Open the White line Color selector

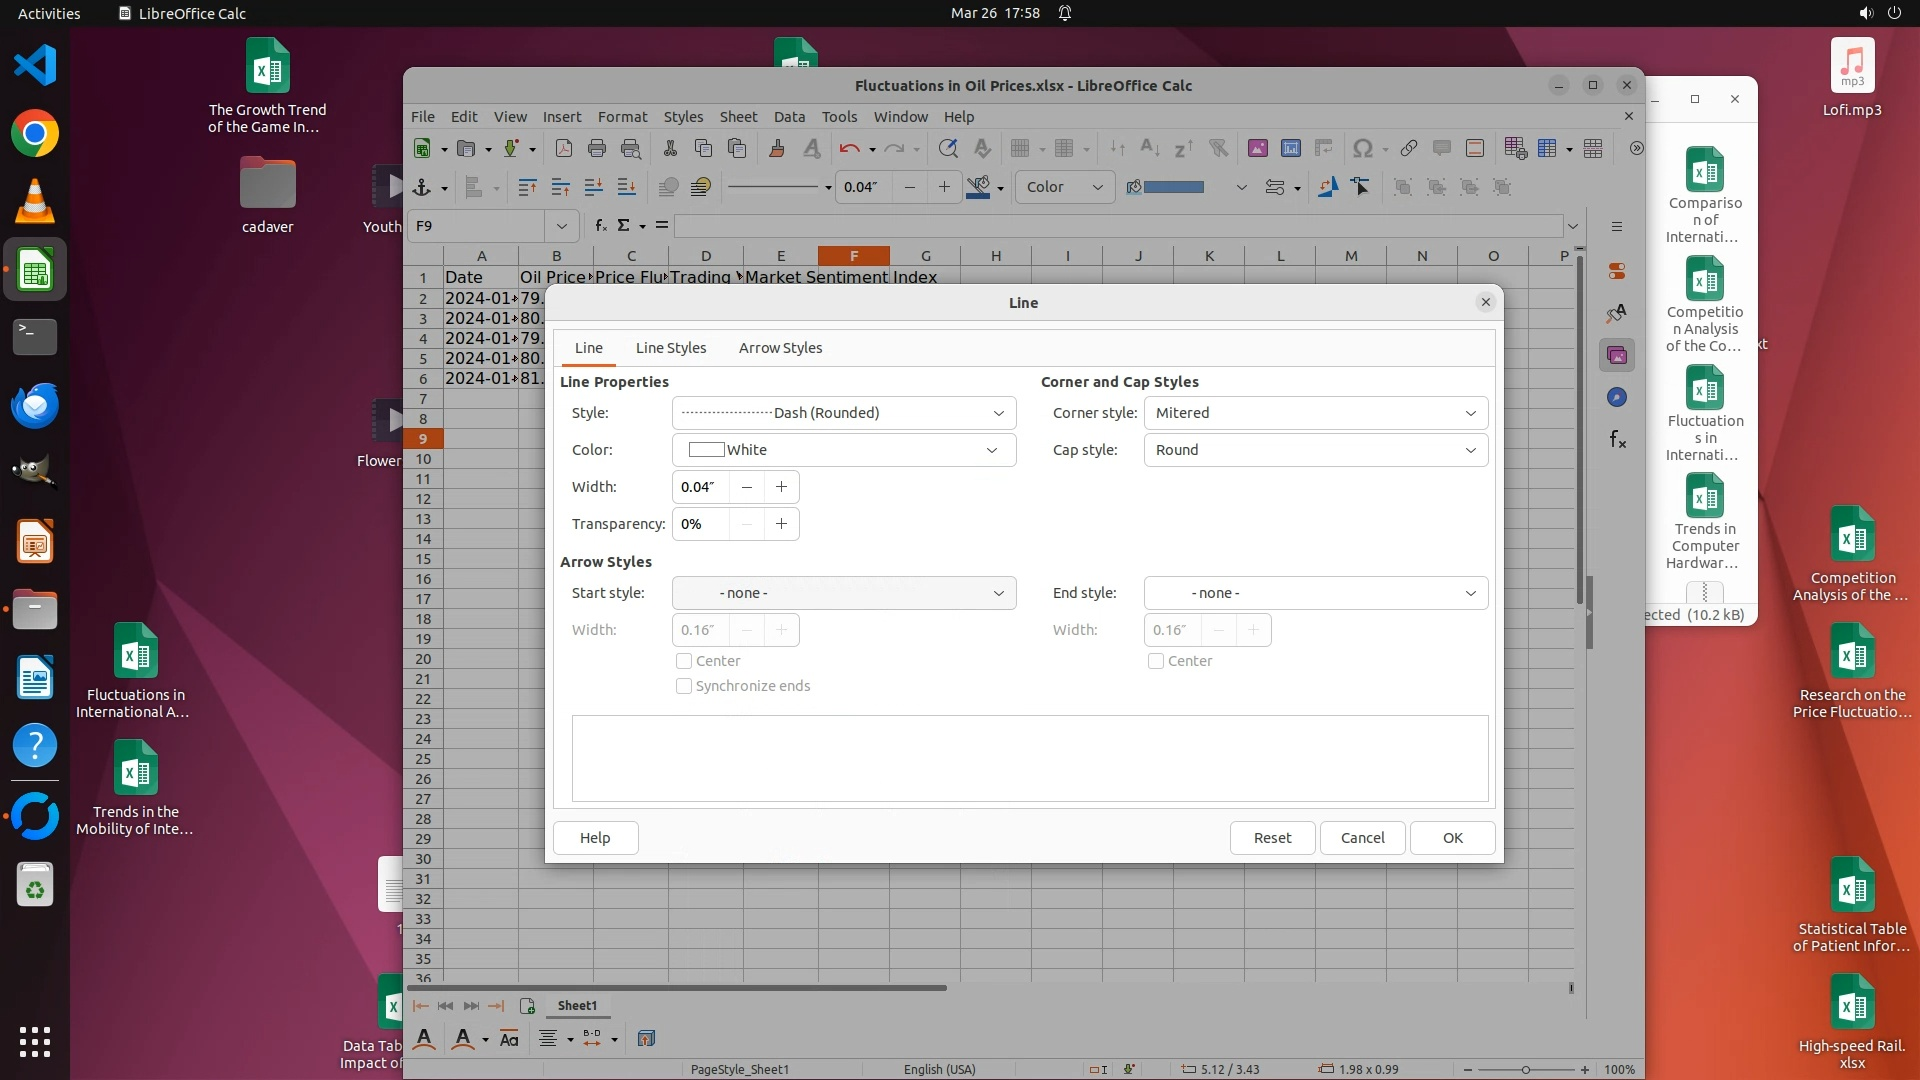pyautogui.click(x=843, y=450)
